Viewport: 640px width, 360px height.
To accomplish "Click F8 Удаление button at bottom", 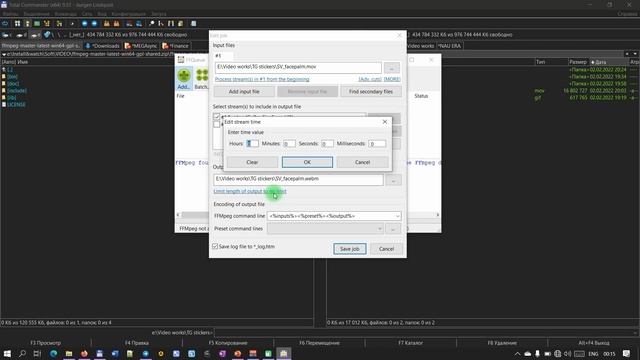I will (x=502, y=343).
